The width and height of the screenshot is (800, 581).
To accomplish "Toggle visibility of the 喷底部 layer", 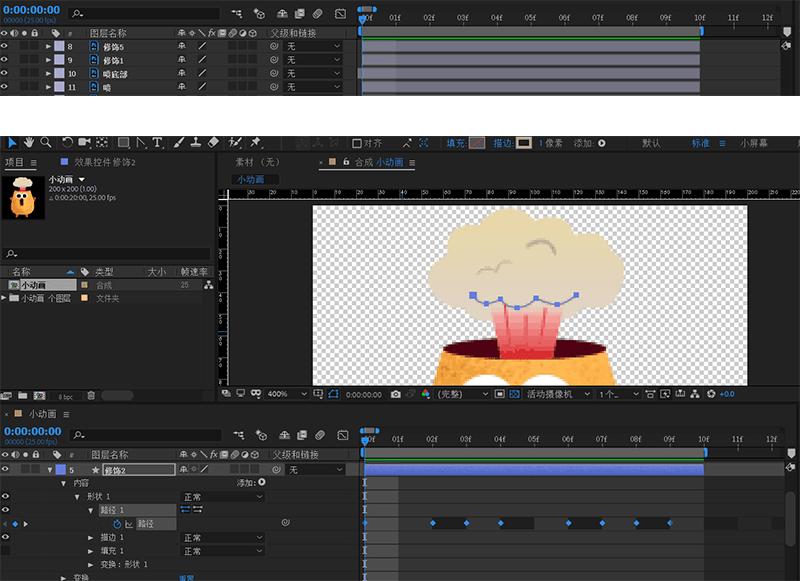I will coord(5,73).
